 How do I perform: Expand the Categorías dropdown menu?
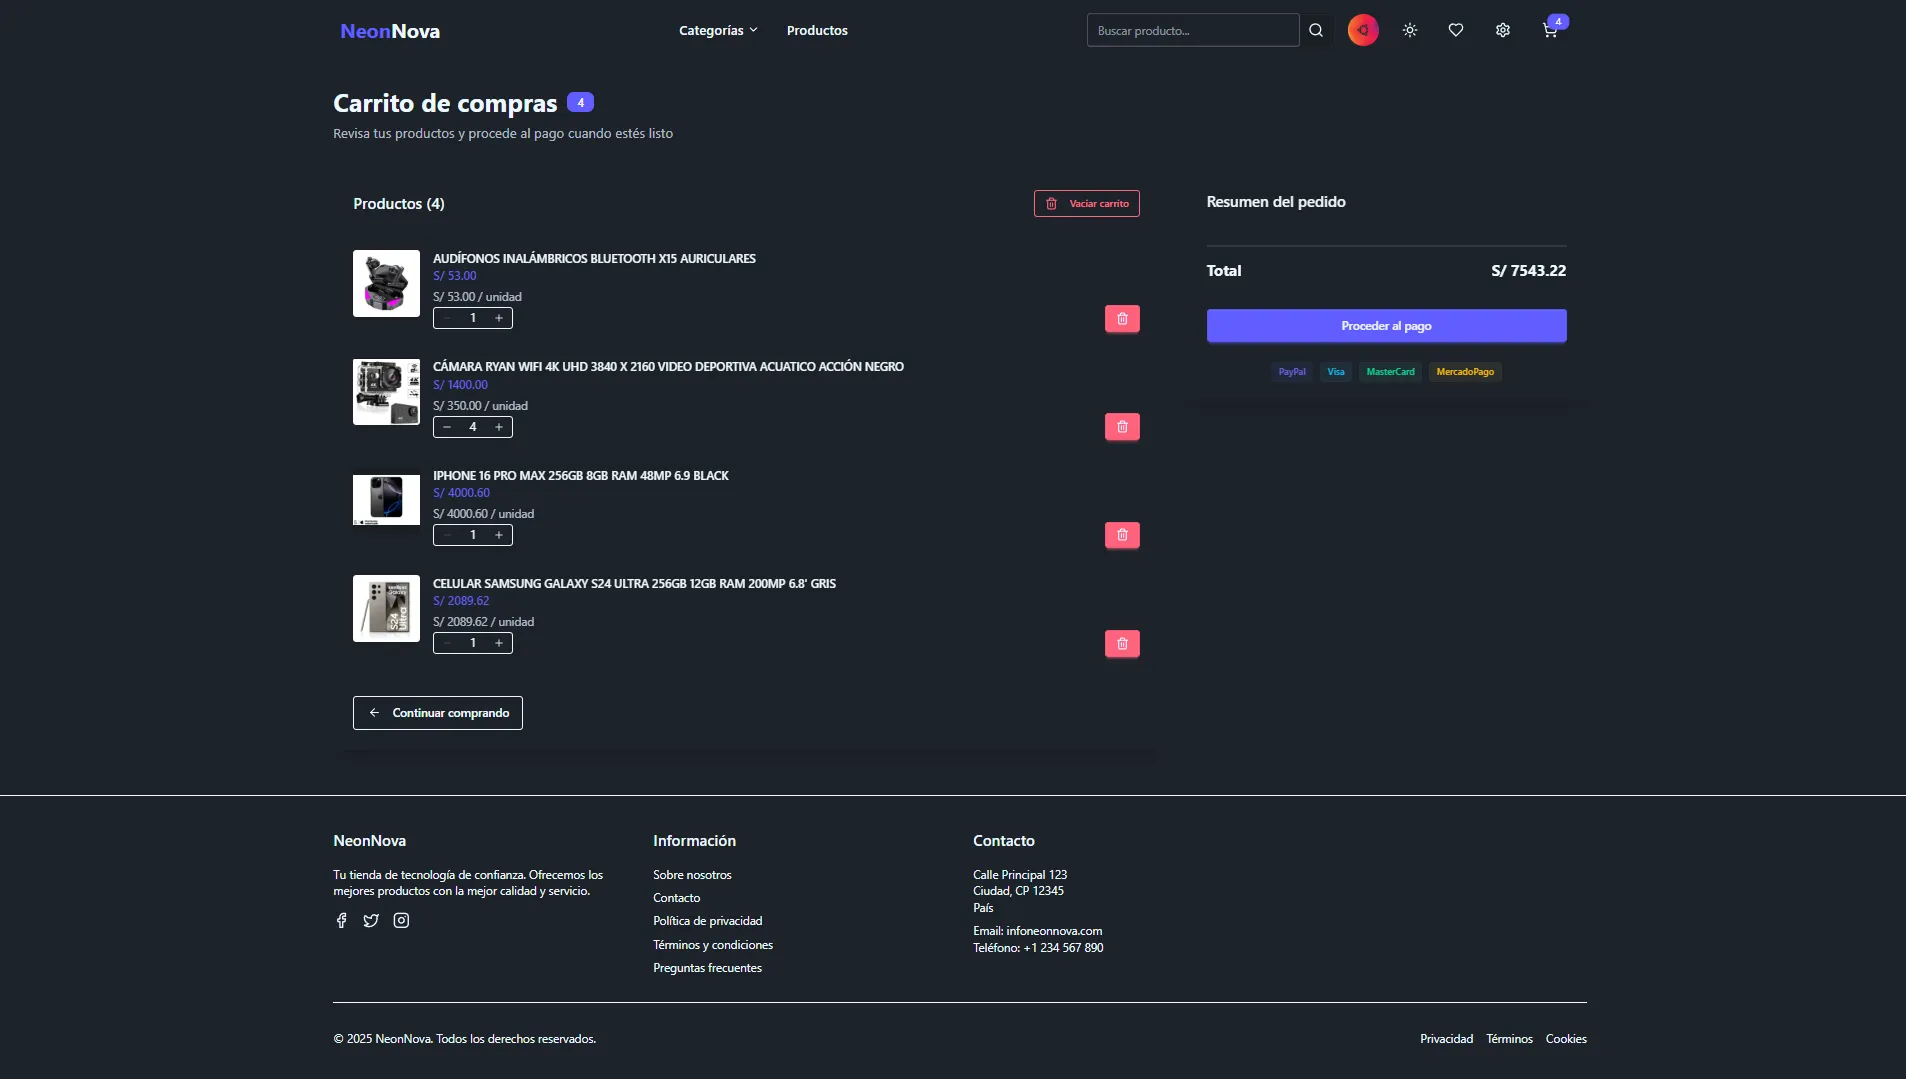718,30
